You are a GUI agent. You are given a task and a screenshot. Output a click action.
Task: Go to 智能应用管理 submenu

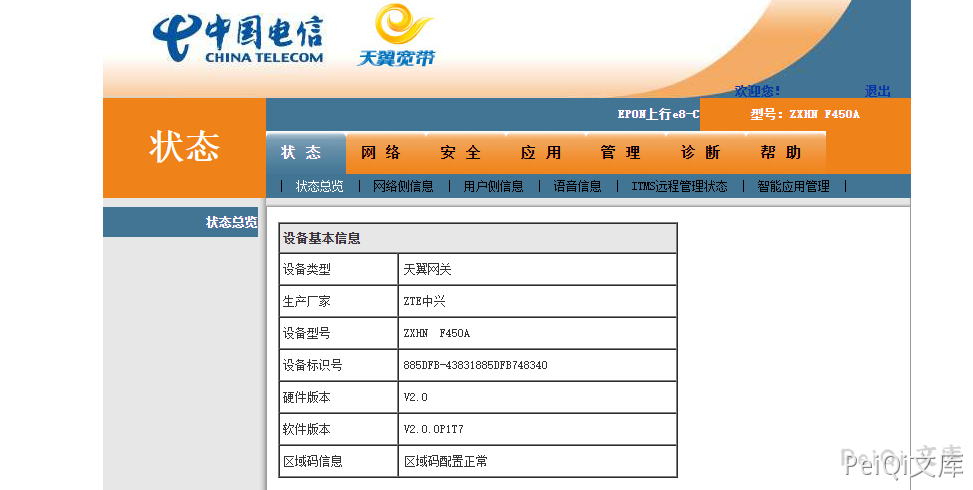pos(793,186)
